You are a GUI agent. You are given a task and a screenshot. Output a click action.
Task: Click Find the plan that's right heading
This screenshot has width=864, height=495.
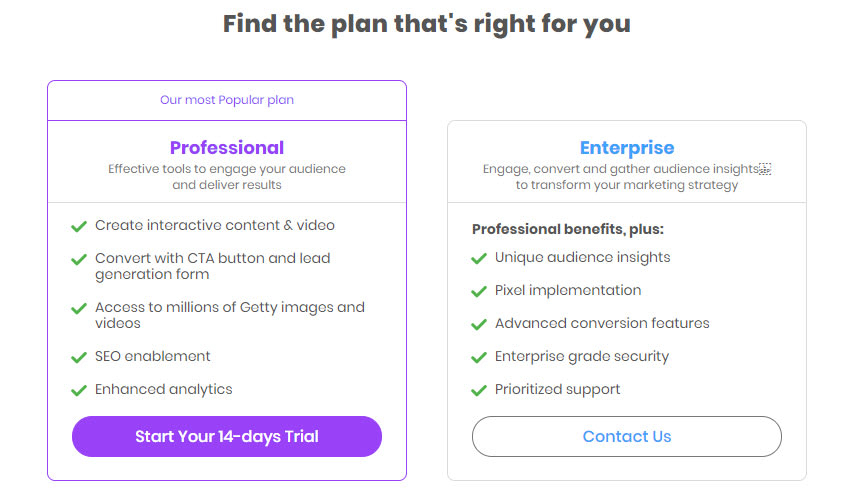tap(426, 24)
